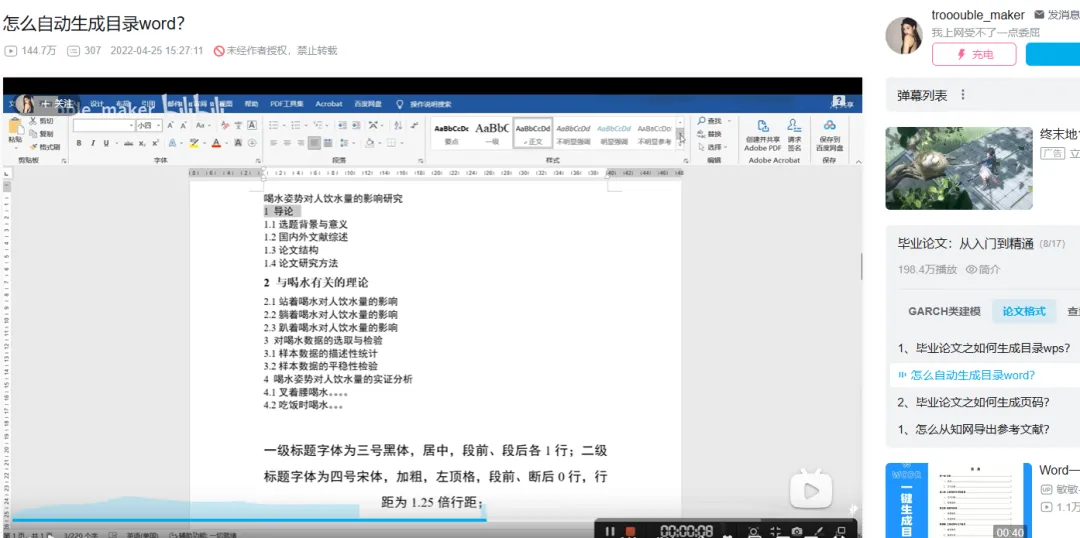Click the Justify alignment icon
Screen dimensions: 1080x538
coord(314,143)
